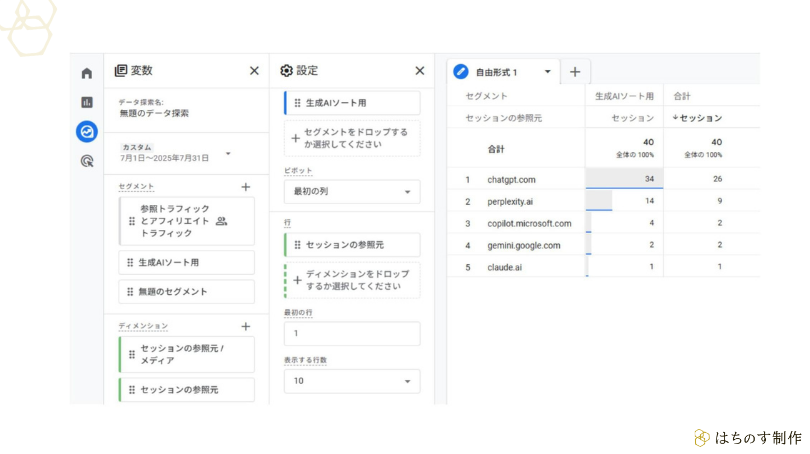Open the ピボット 最初の列 dropdown
Screen dimensions: 810x454
(x=352, y=192)
